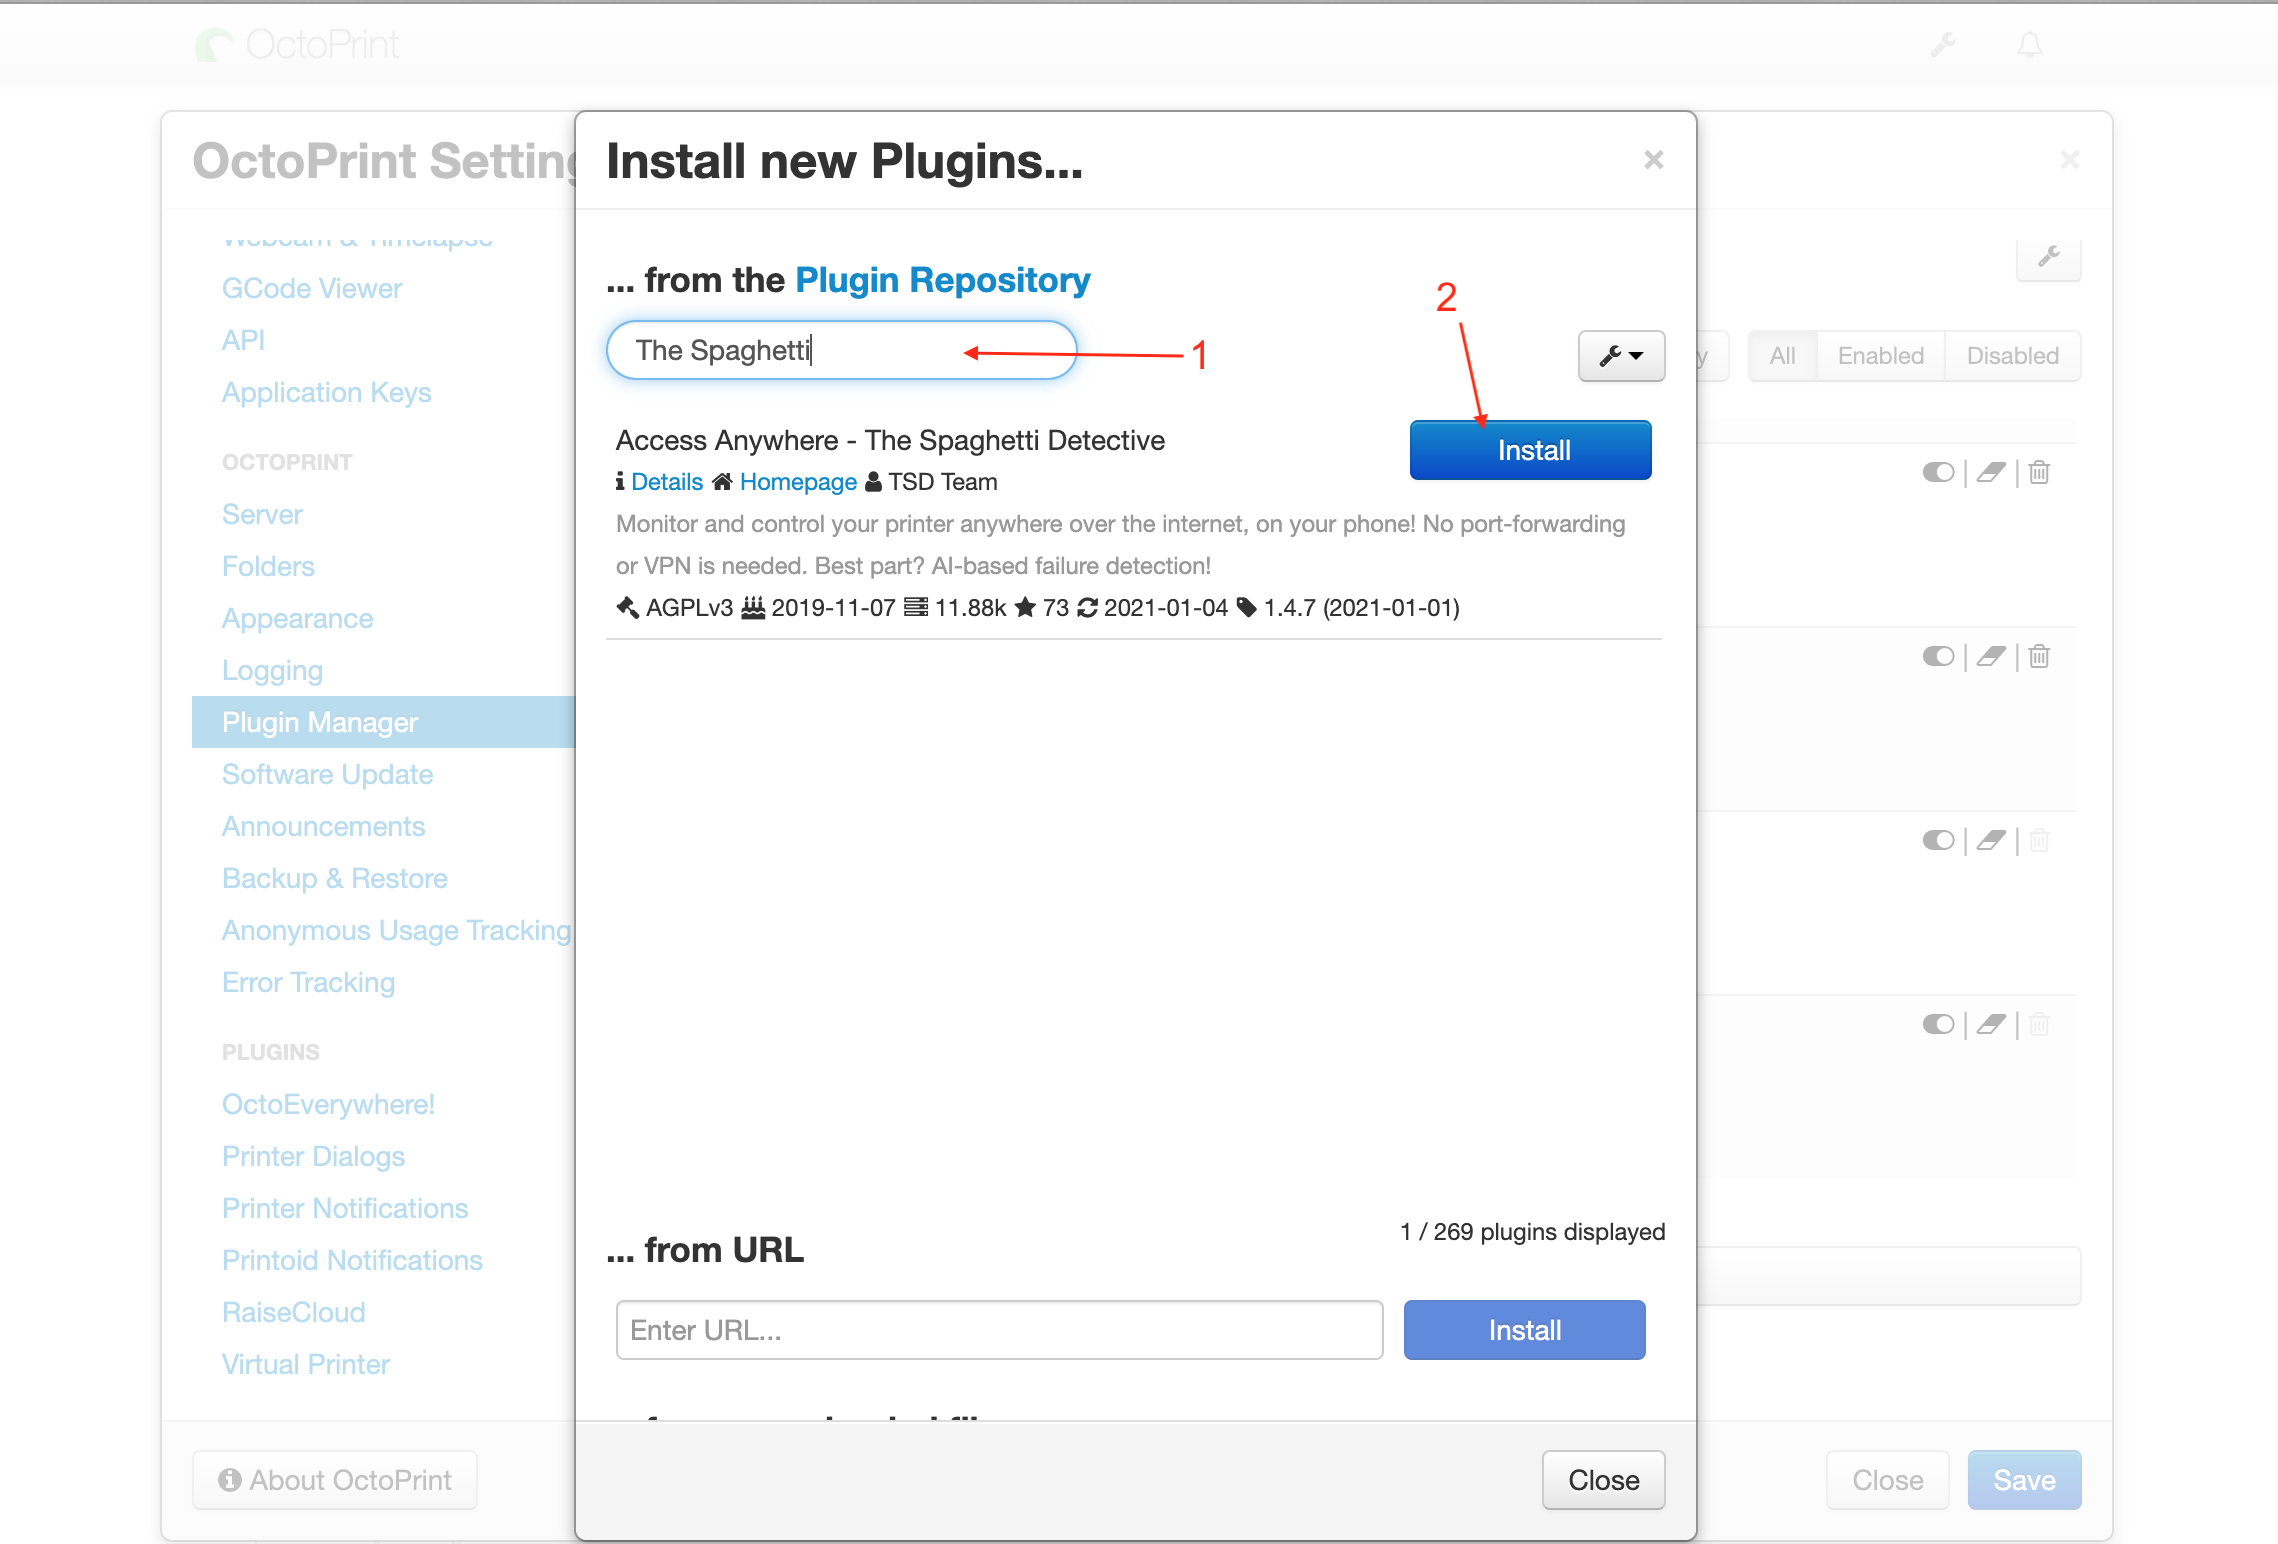This screenshot has width=2278, height=1544.
Task: Click Close button in OctoPrint Settings footer
Action: click(1887, 1480)
